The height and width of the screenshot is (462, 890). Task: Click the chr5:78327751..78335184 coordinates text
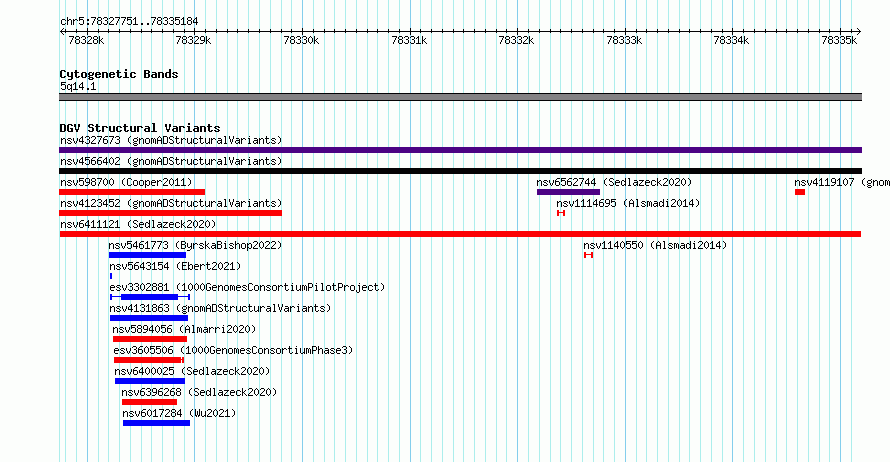129,22
